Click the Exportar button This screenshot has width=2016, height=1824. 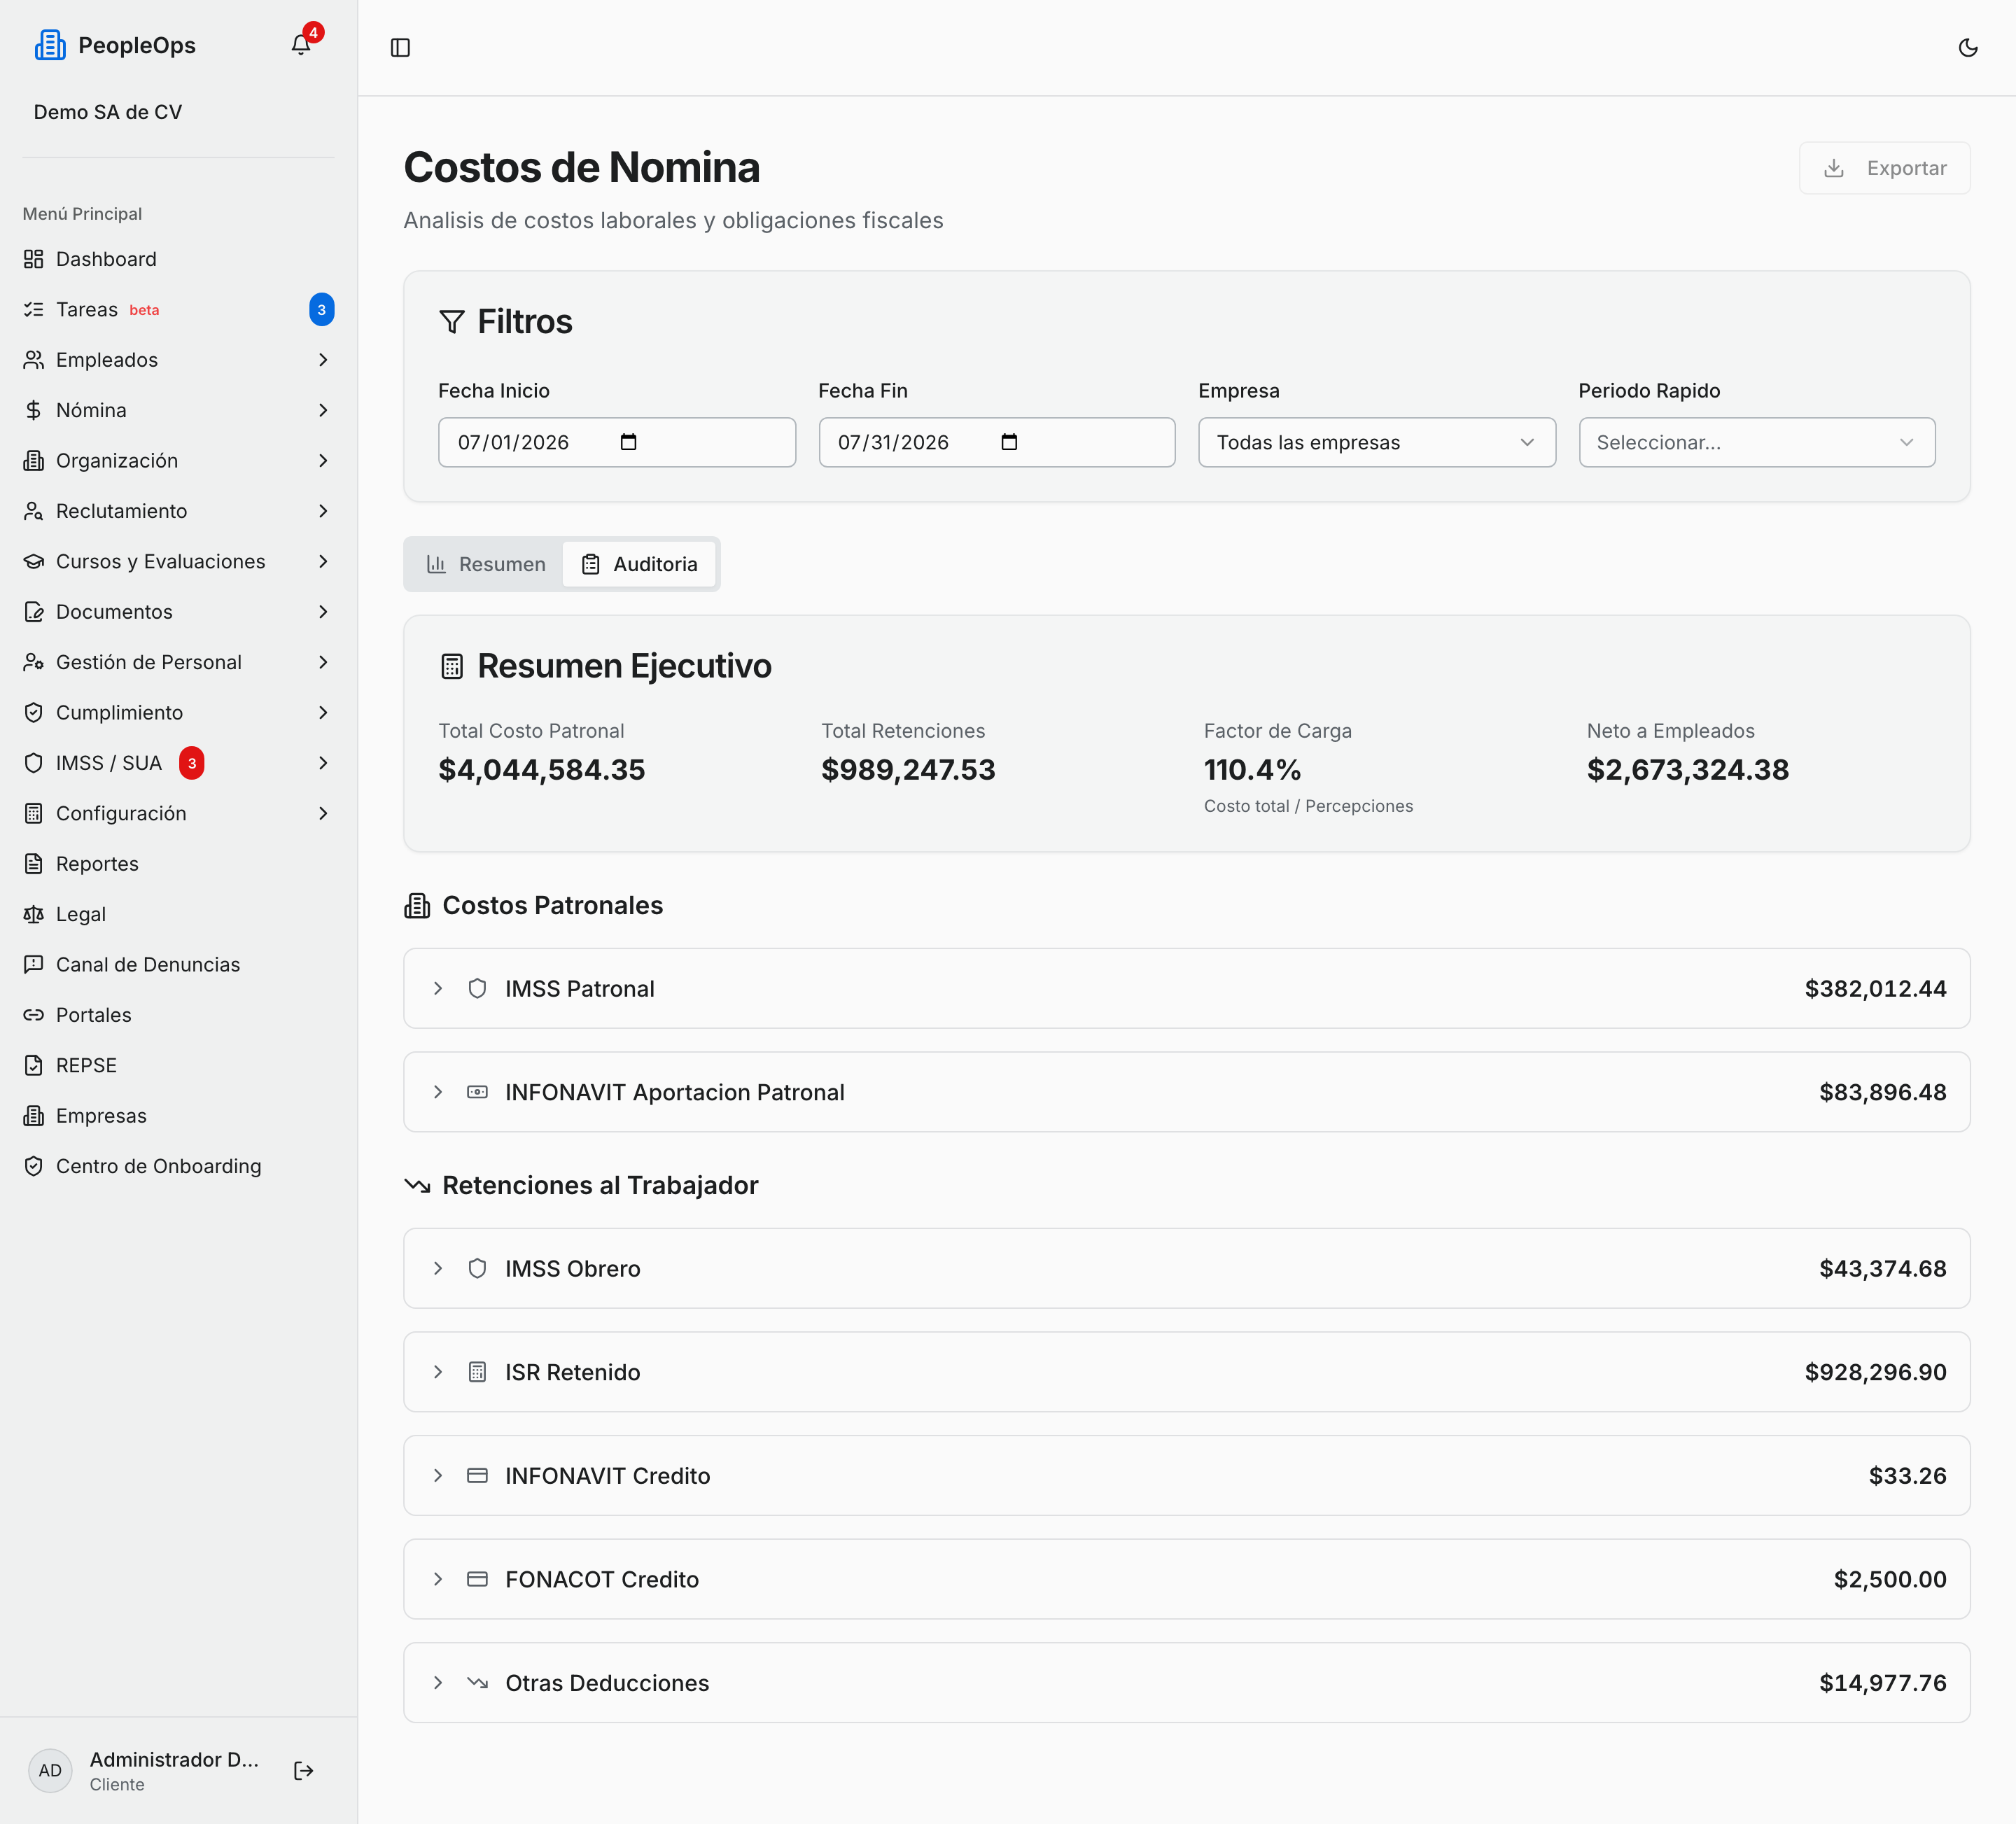[x=1884, y=168]
